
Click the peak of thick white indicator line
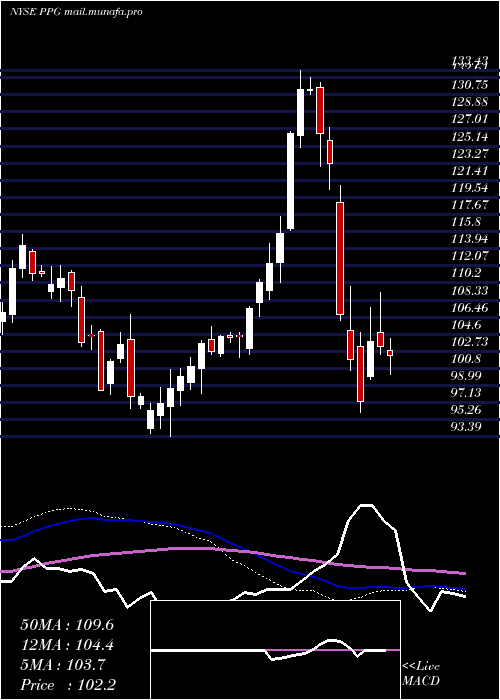[x=367, y=505]
